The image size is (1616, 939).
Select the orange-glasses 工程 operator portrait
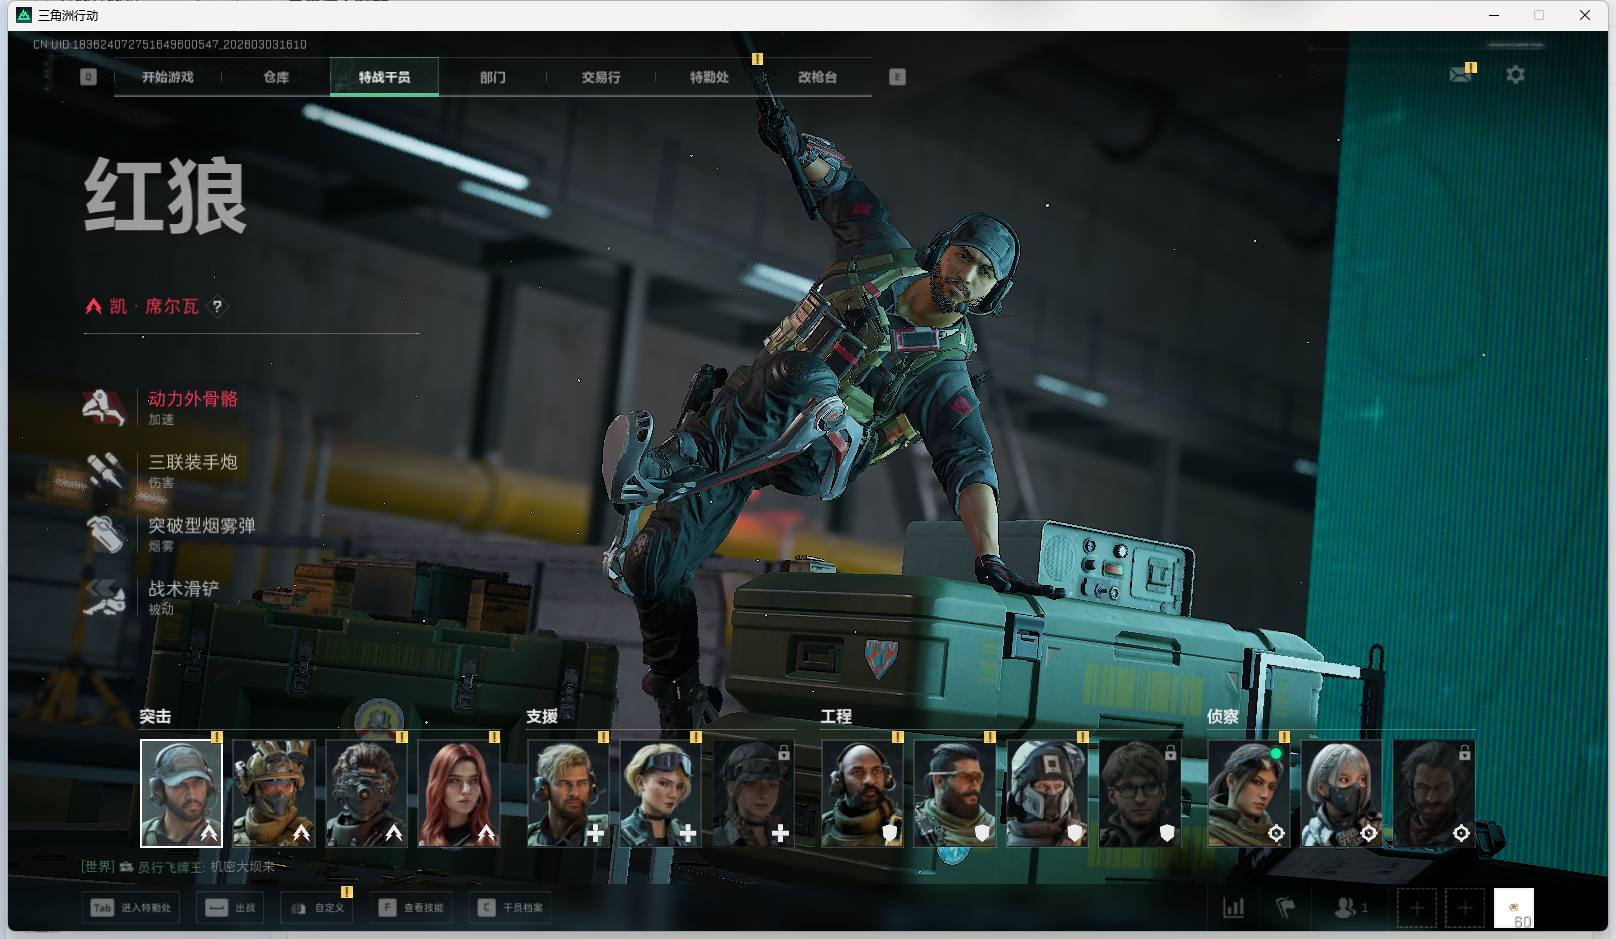click(x=954, y=794)
